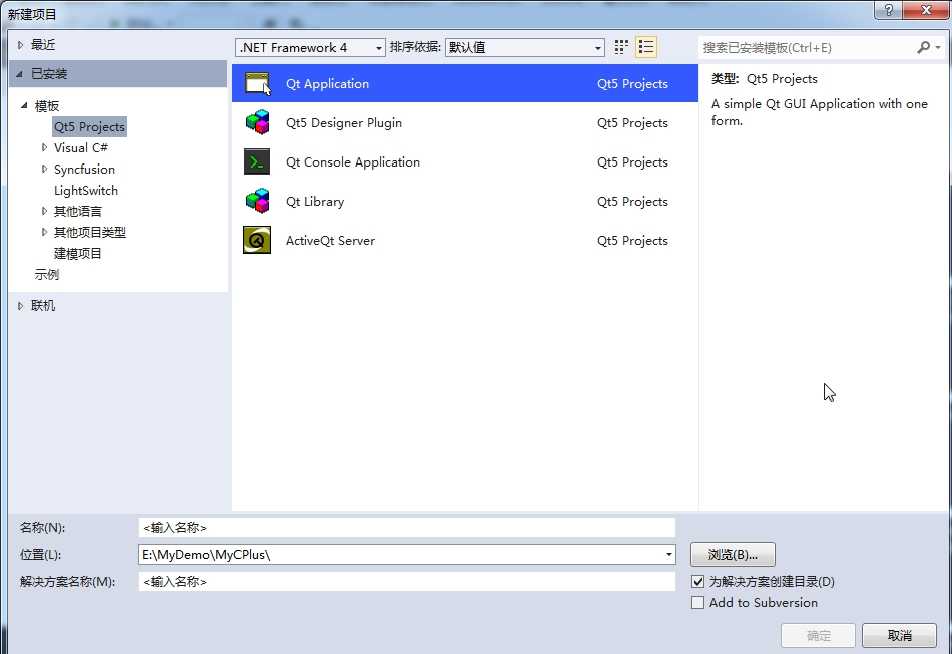Open search options dropdown arrow
This screenshot has height=654, width=952.
[938, 47]
